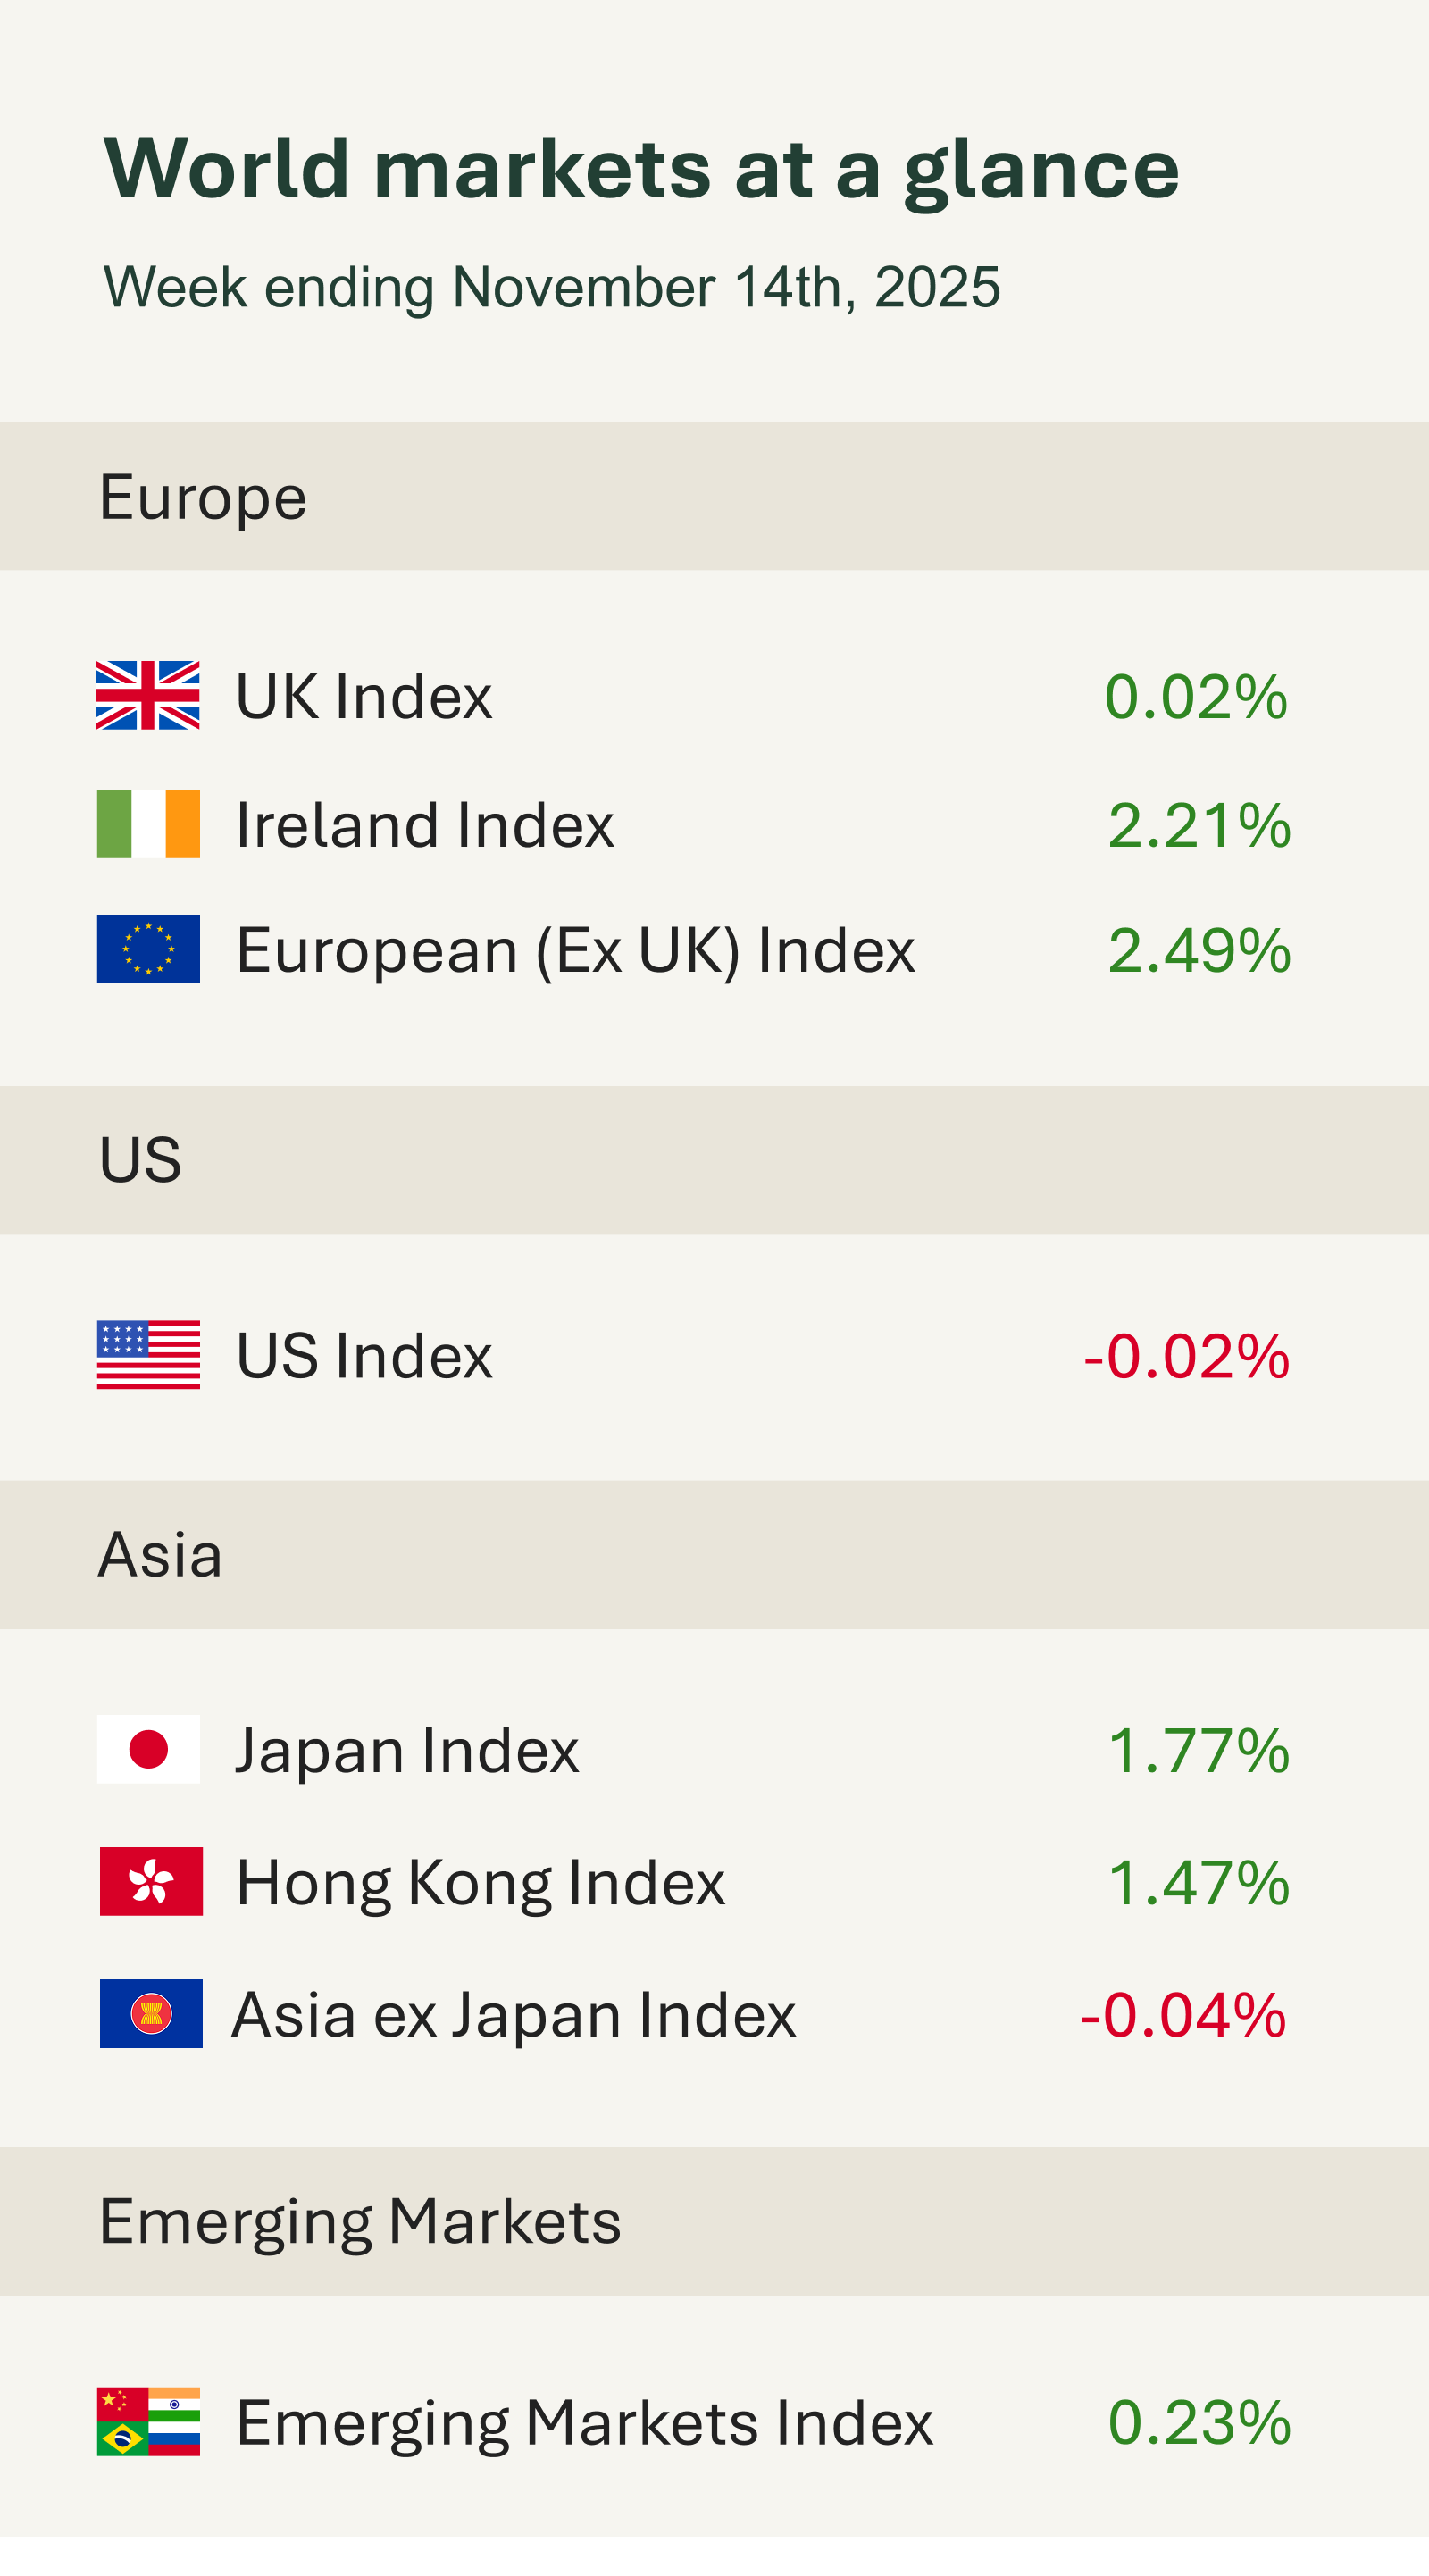Click the Ireland Index label
The height and width of the screenshot is (2576, 1429).
425,825
